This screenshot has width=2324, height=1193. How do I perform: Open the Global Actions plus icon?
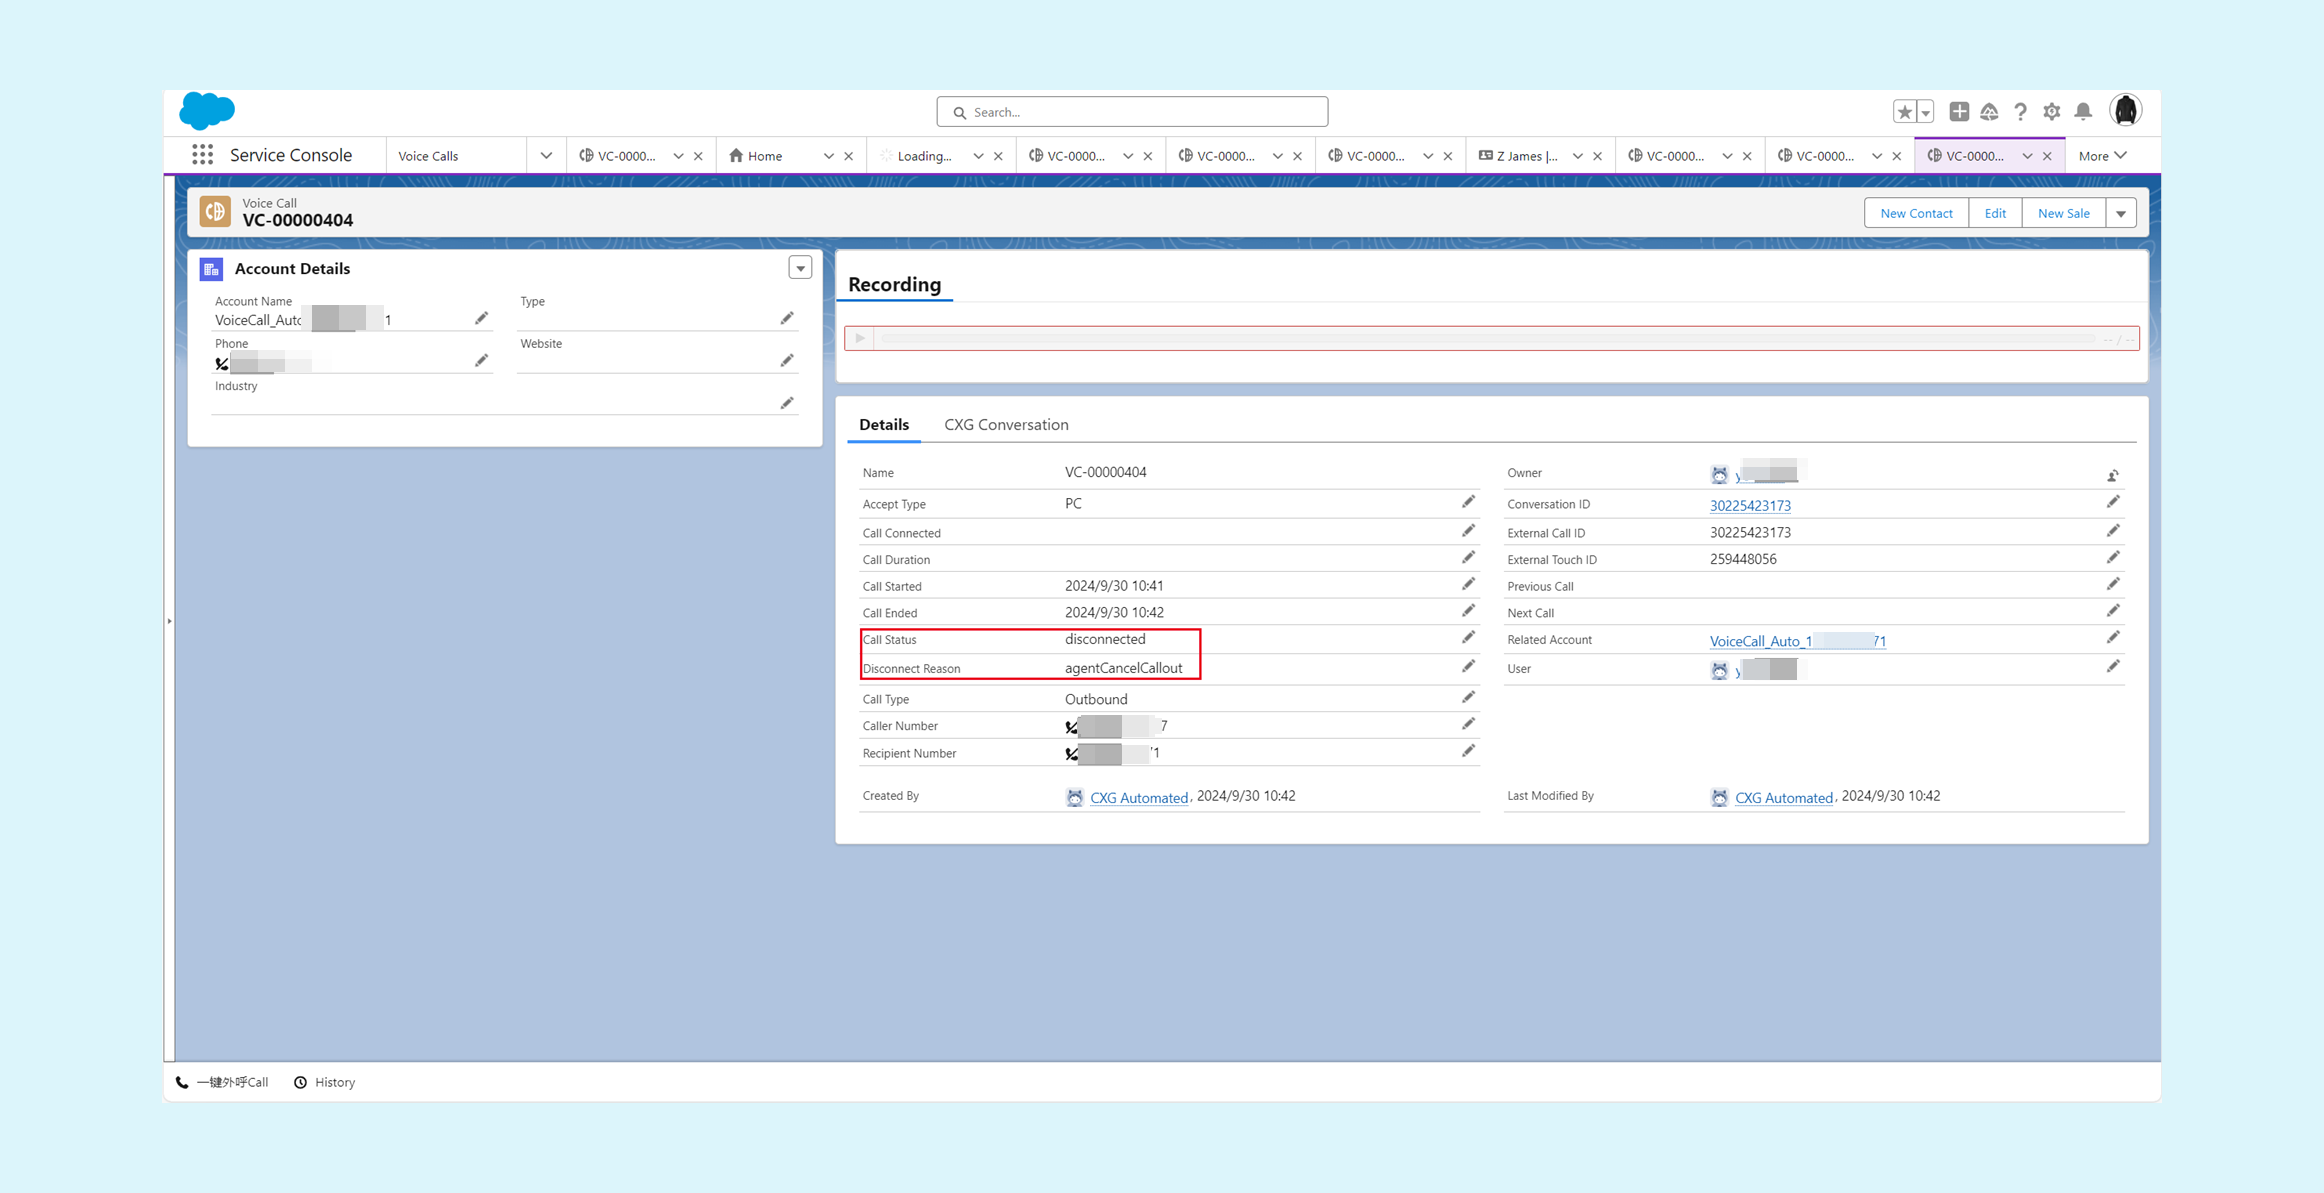1958,112
